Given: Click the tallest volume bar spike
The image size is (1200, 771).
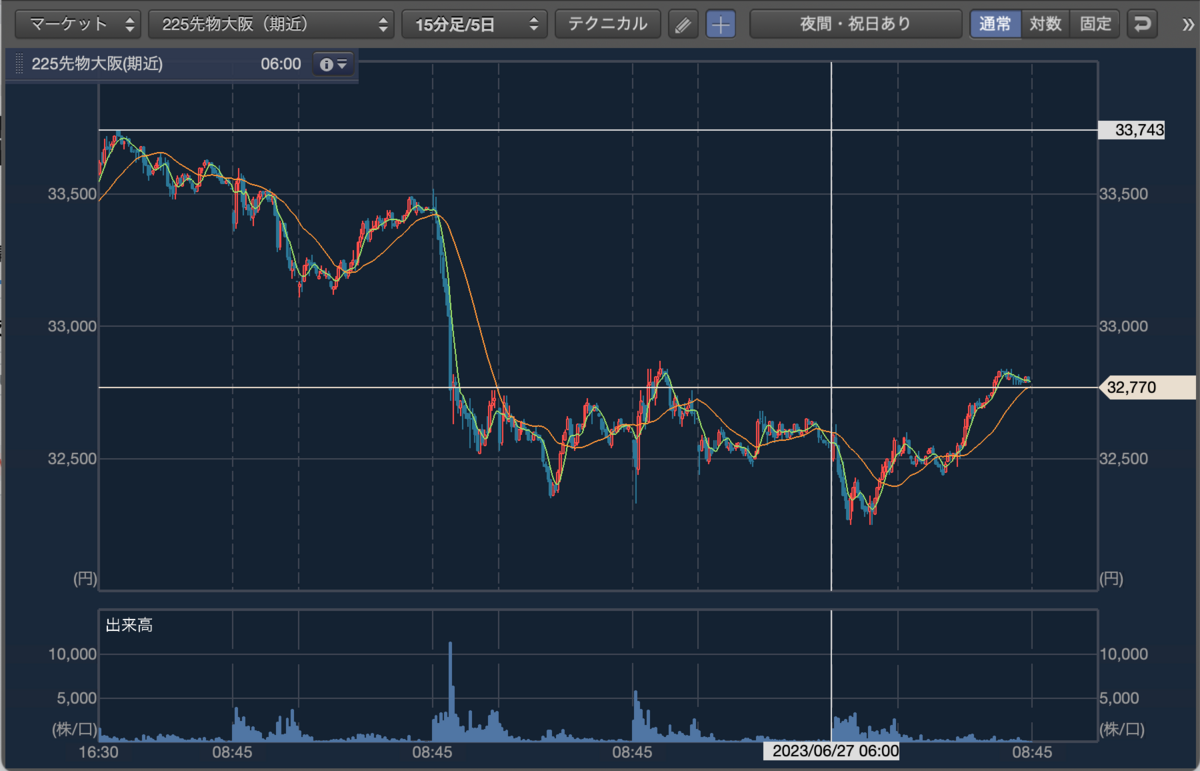Looking at the screenshot, I should coord(450,691).
